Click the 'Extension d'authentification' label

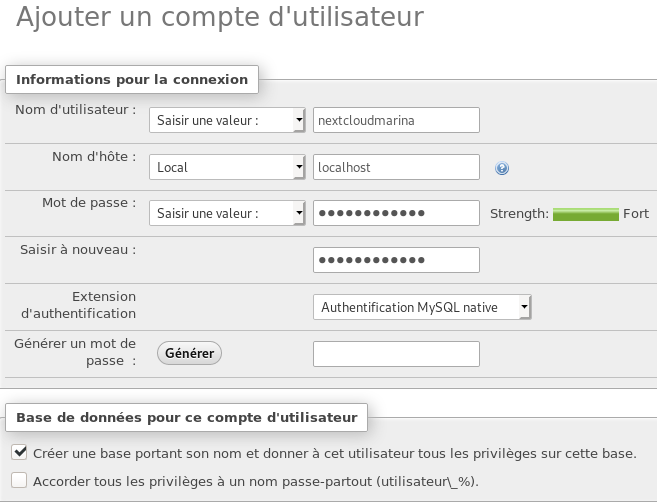click(x=78, y=305)
